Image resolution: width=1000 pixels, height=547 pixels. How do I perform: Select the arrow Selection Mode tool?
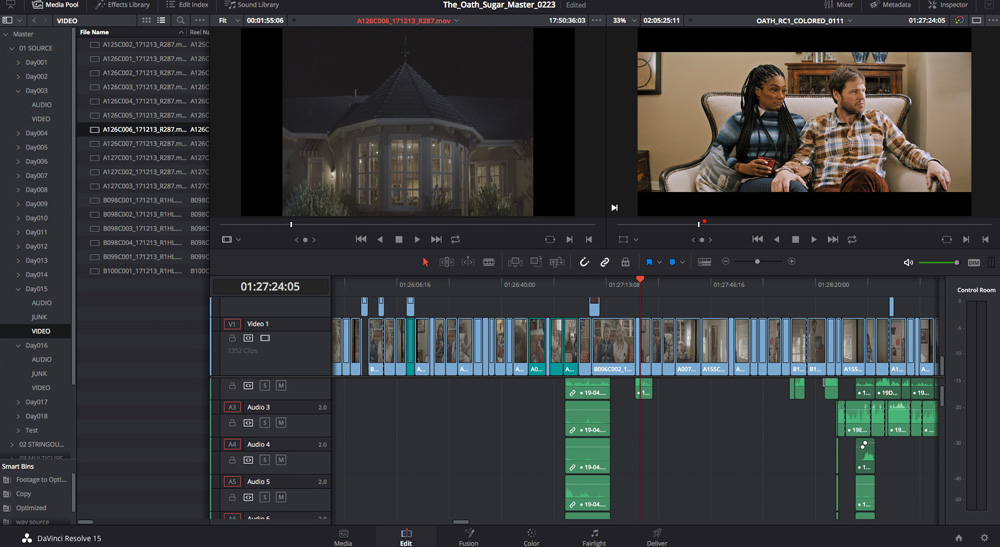(x=425, y=262)
